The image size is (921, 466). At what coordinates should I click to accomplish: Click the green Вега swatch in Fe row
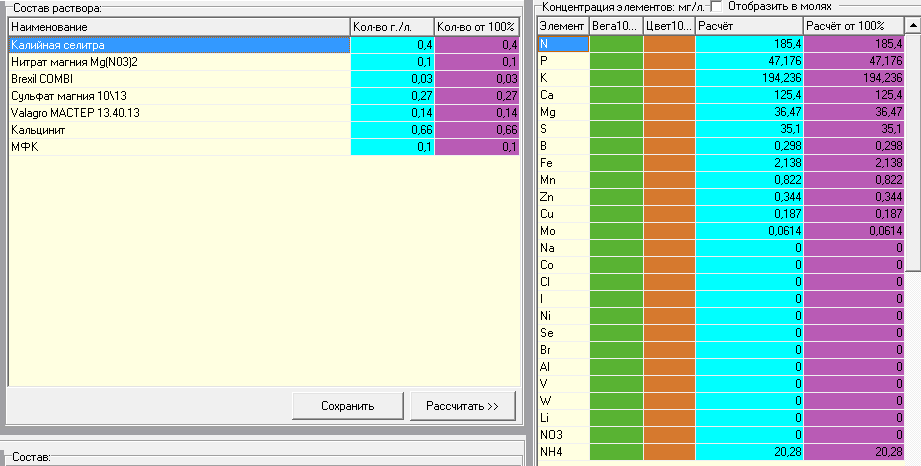coord(616,163)
